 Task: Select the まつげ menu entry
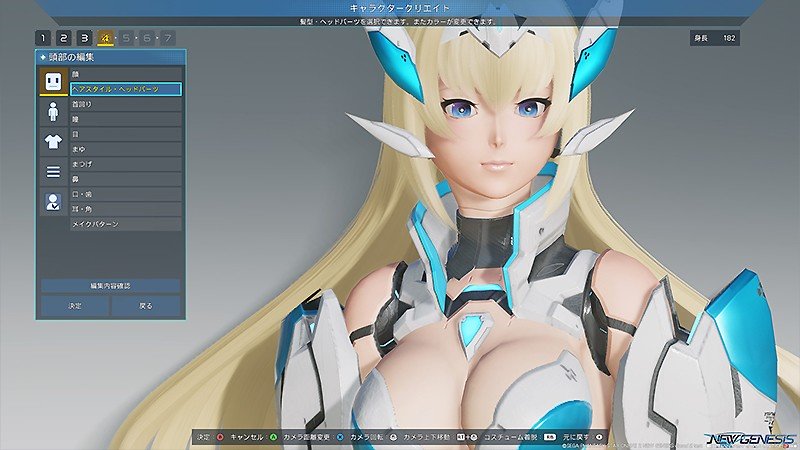(x=126, y=164)
